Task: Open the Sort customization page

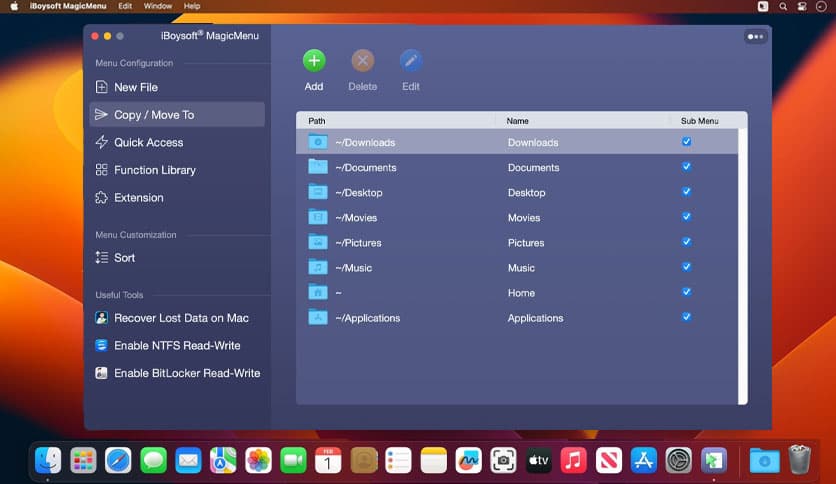Action: 177,257
